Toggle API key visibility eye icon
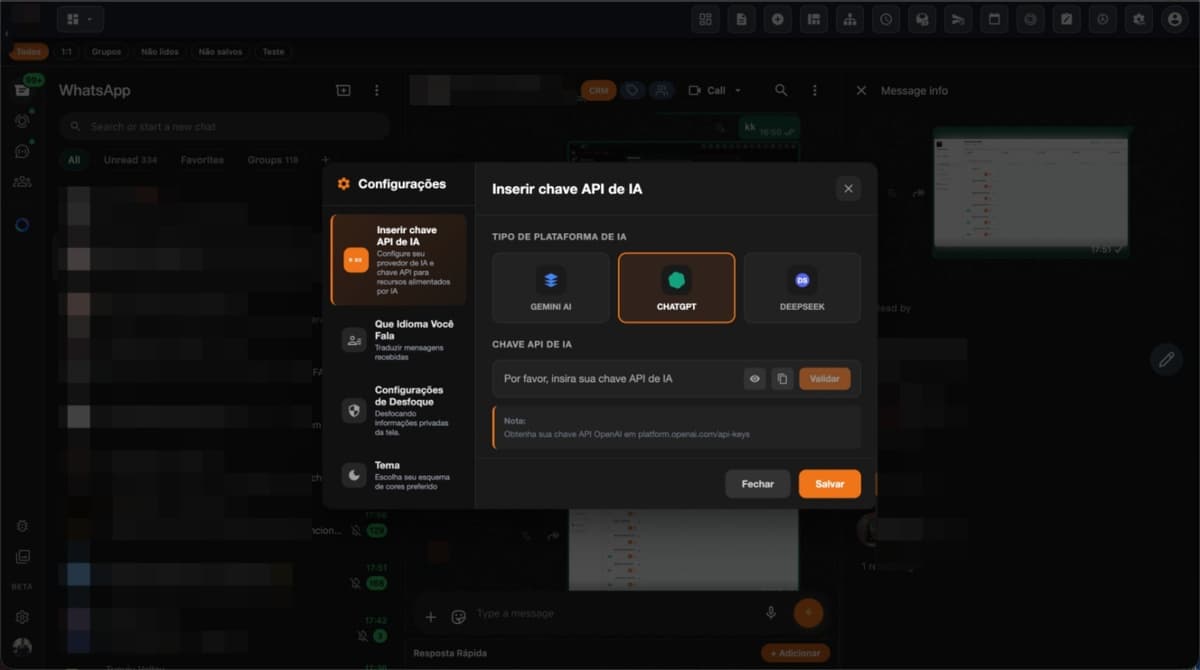 [x=755, y=379]
